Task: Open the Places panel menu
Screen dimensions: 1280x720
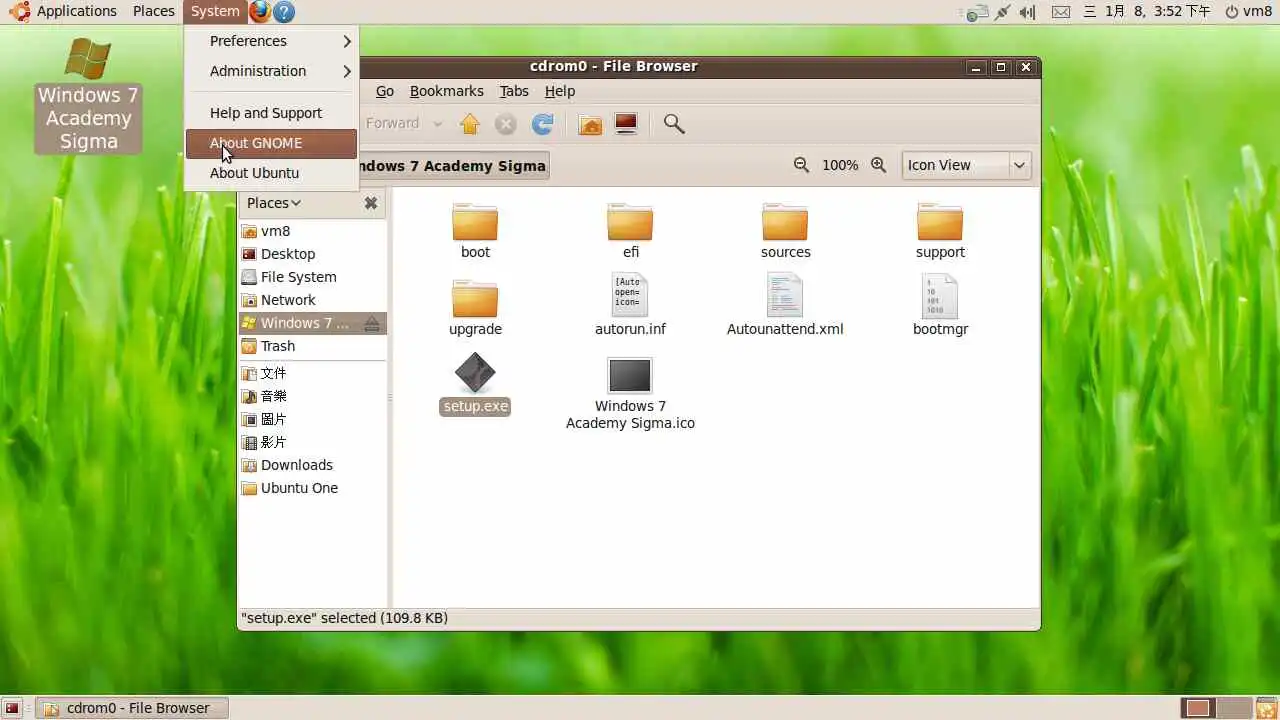Action: (x=154, y=12)
